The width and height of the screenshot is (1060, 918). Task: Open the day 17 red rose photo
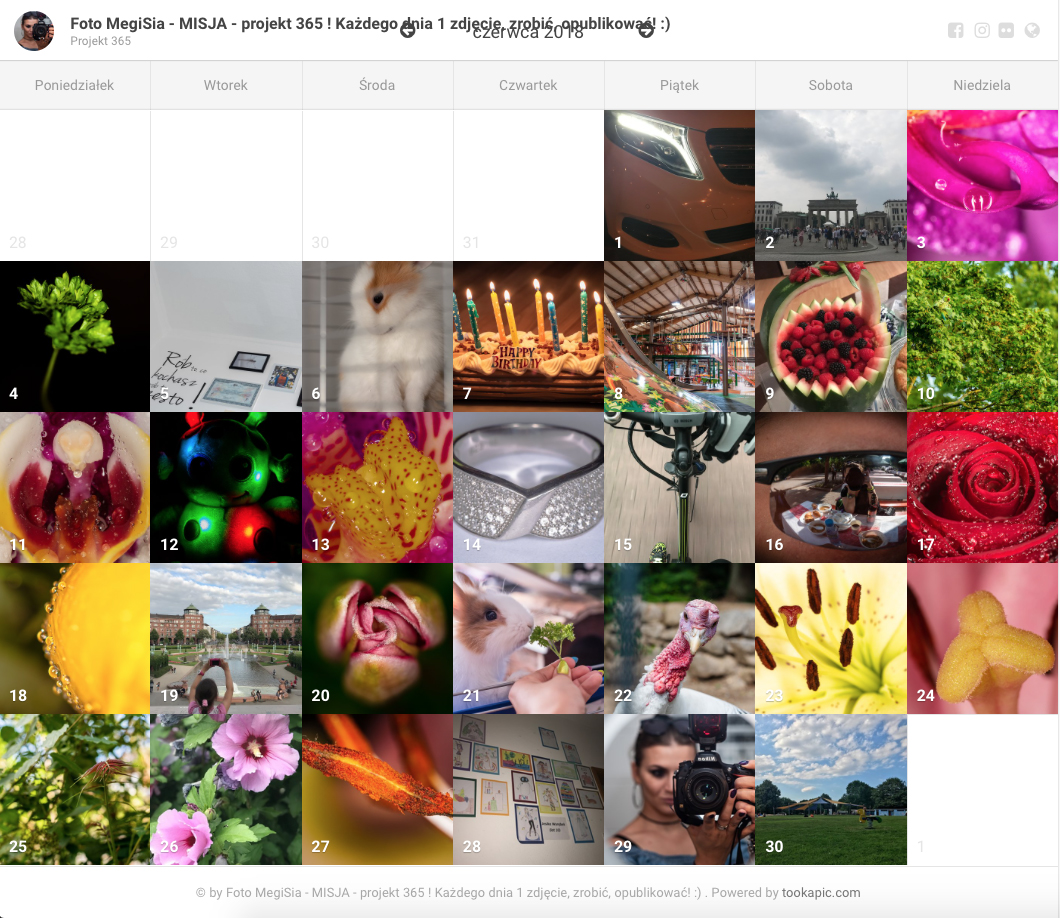[x=982, y=487]
